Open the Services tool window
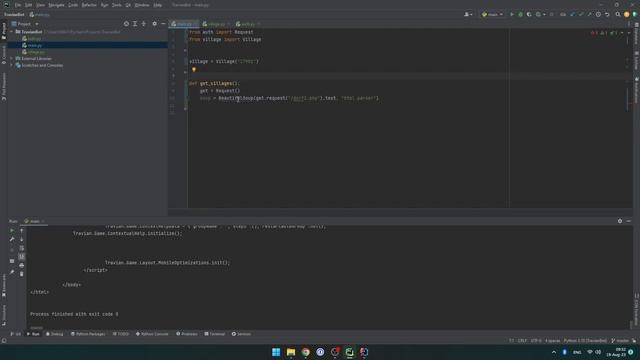 pyautogui.click(x=241, y=334)
